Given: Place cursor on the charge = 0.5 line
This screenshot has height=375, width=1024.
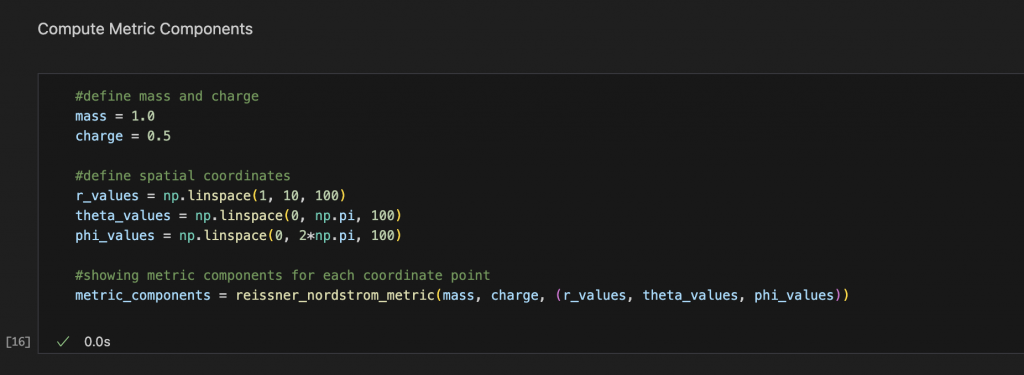Looking at the screenshot, I should click(123, 137).
